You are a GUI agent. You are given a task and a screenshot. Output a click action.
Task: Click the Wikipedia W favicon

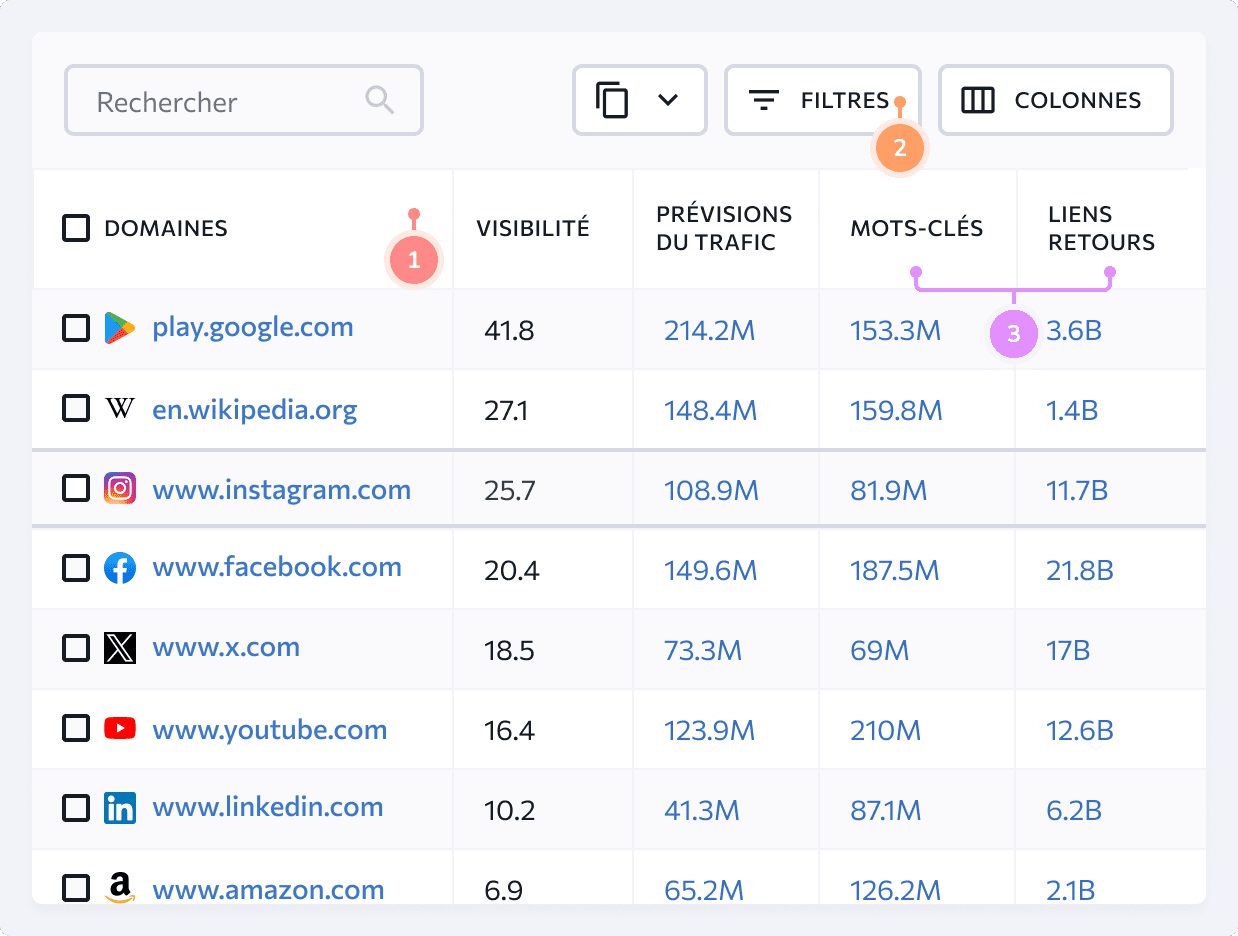119,408
